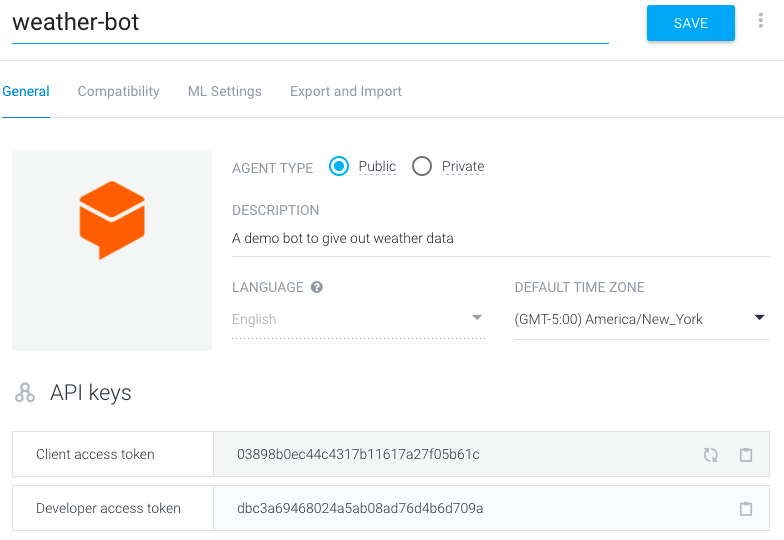
Task: Click the language help question mark icon
Action: 316,287
